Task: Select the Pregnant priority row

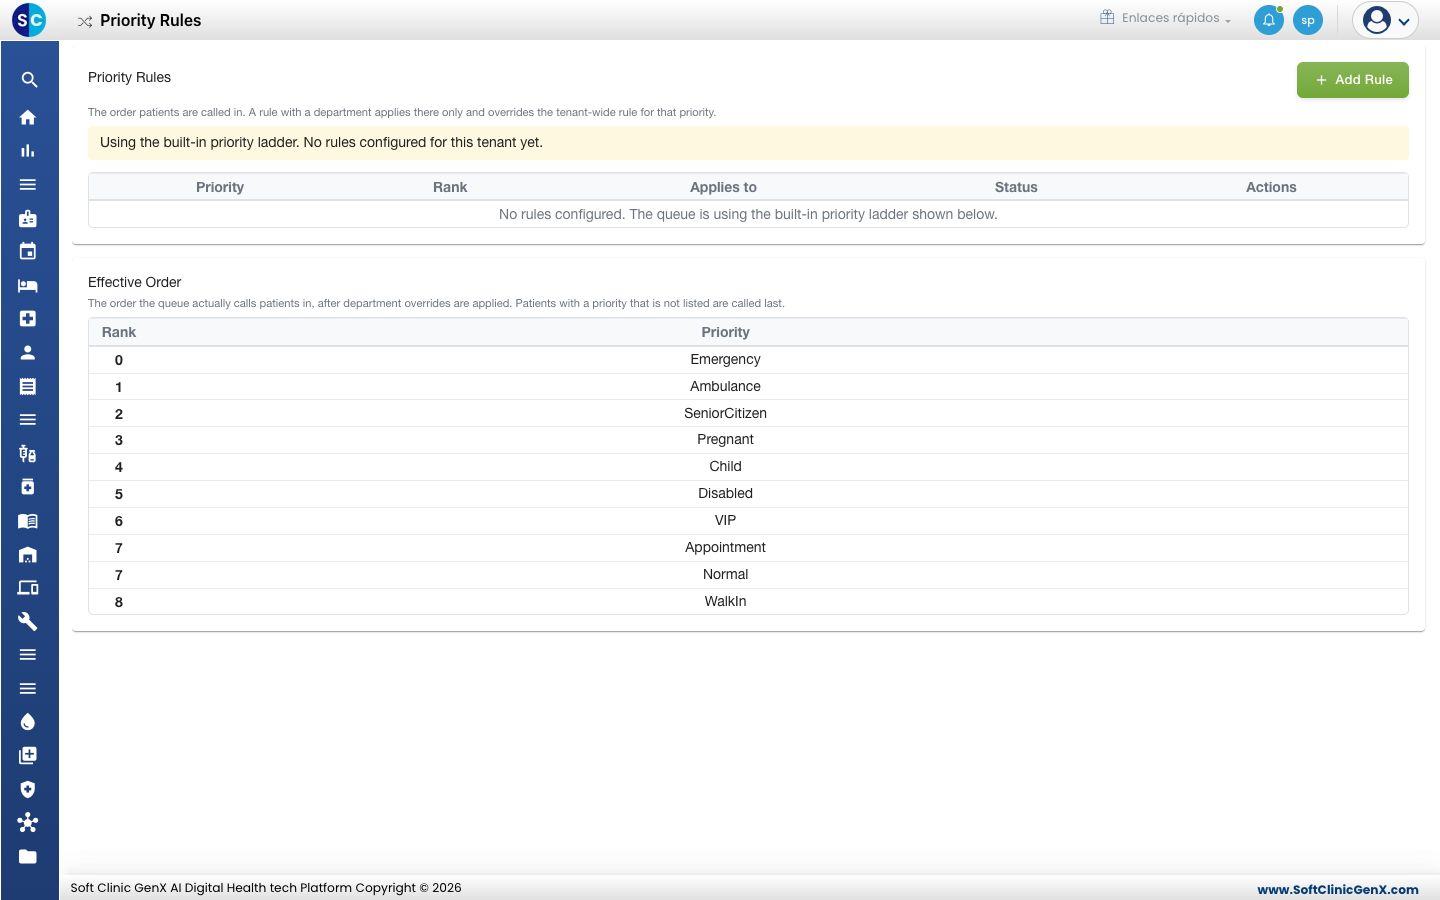Action: 748,440
